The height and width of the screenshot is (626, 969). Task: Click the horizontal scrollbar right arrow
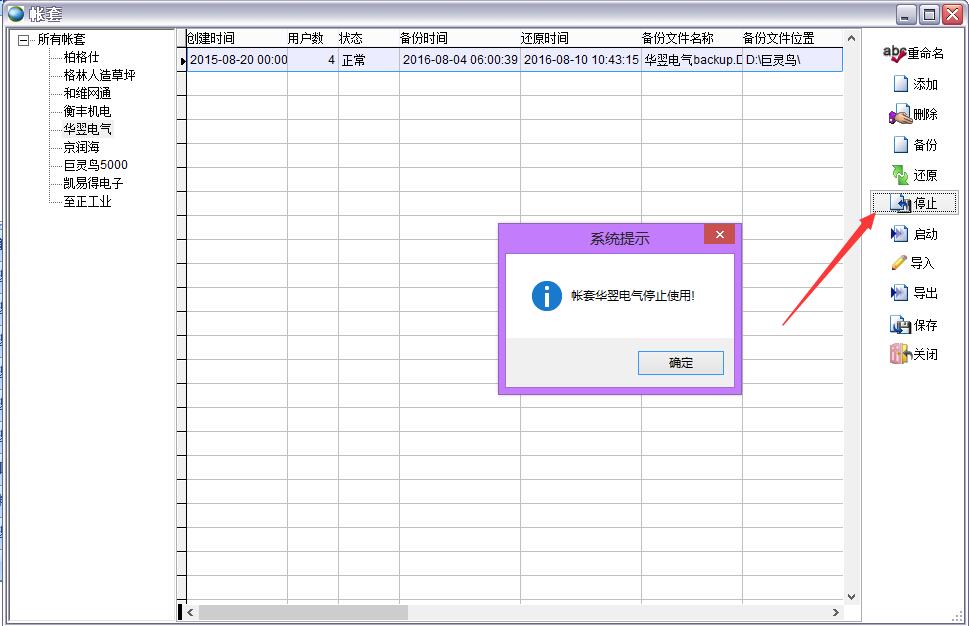836,612
